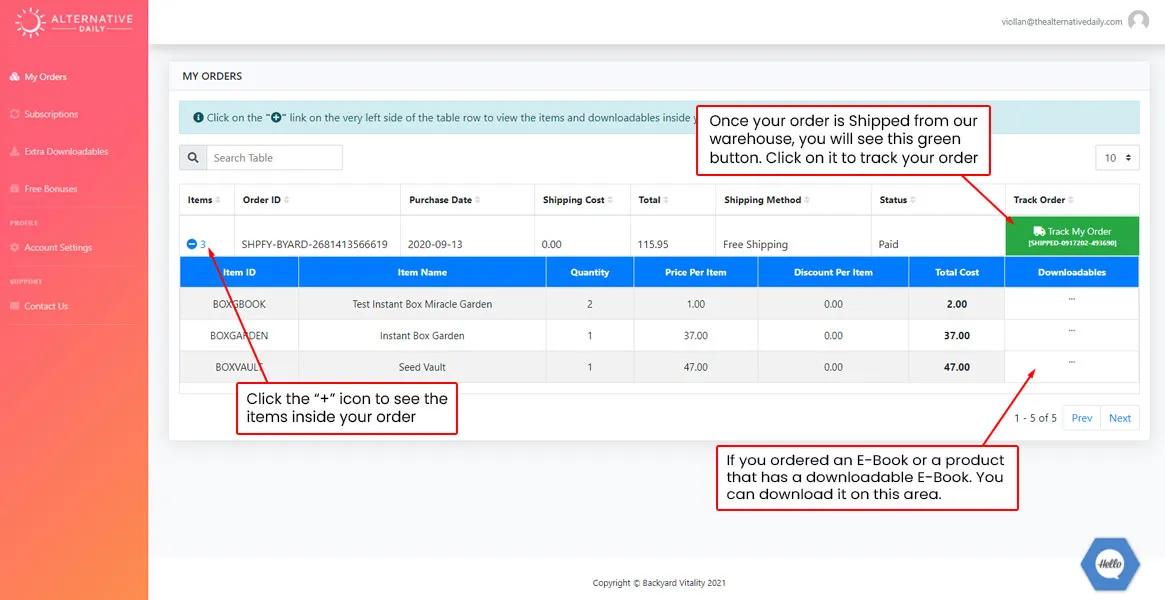The image size is (1165, 600).
Task: Click the Account Settings gear icon
Action: pyautogui.click(x=14, y=248)
